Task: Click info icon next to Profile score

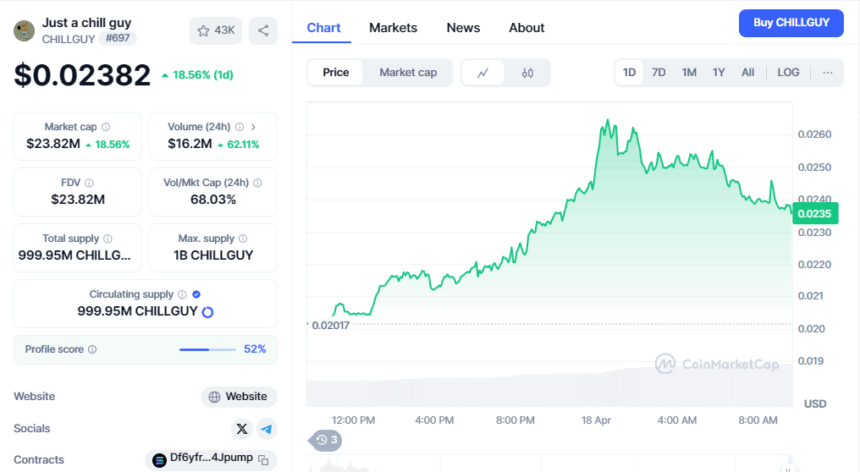Action: click(x=93, y=349)
